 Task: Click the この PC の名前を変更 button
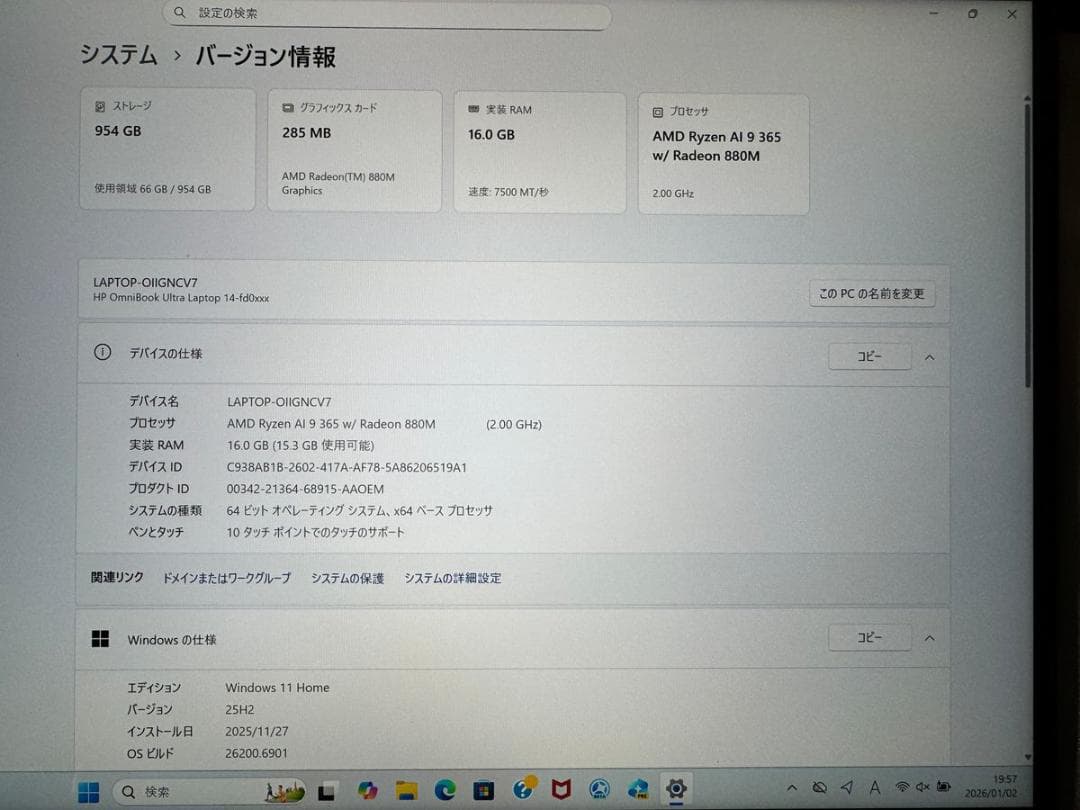point(871,293)
